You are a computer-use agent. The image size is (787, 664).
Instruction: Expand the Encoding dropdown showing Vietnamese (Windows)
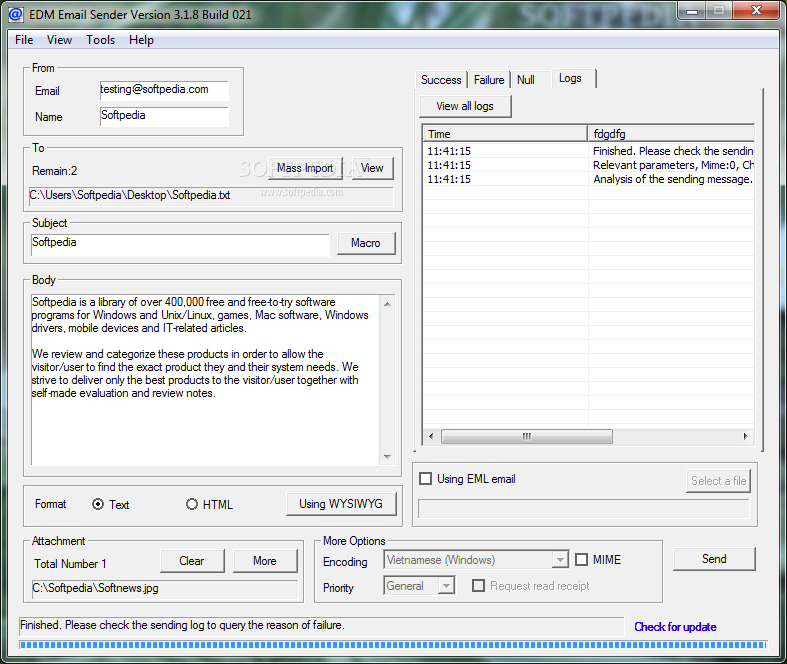[560, 559]
